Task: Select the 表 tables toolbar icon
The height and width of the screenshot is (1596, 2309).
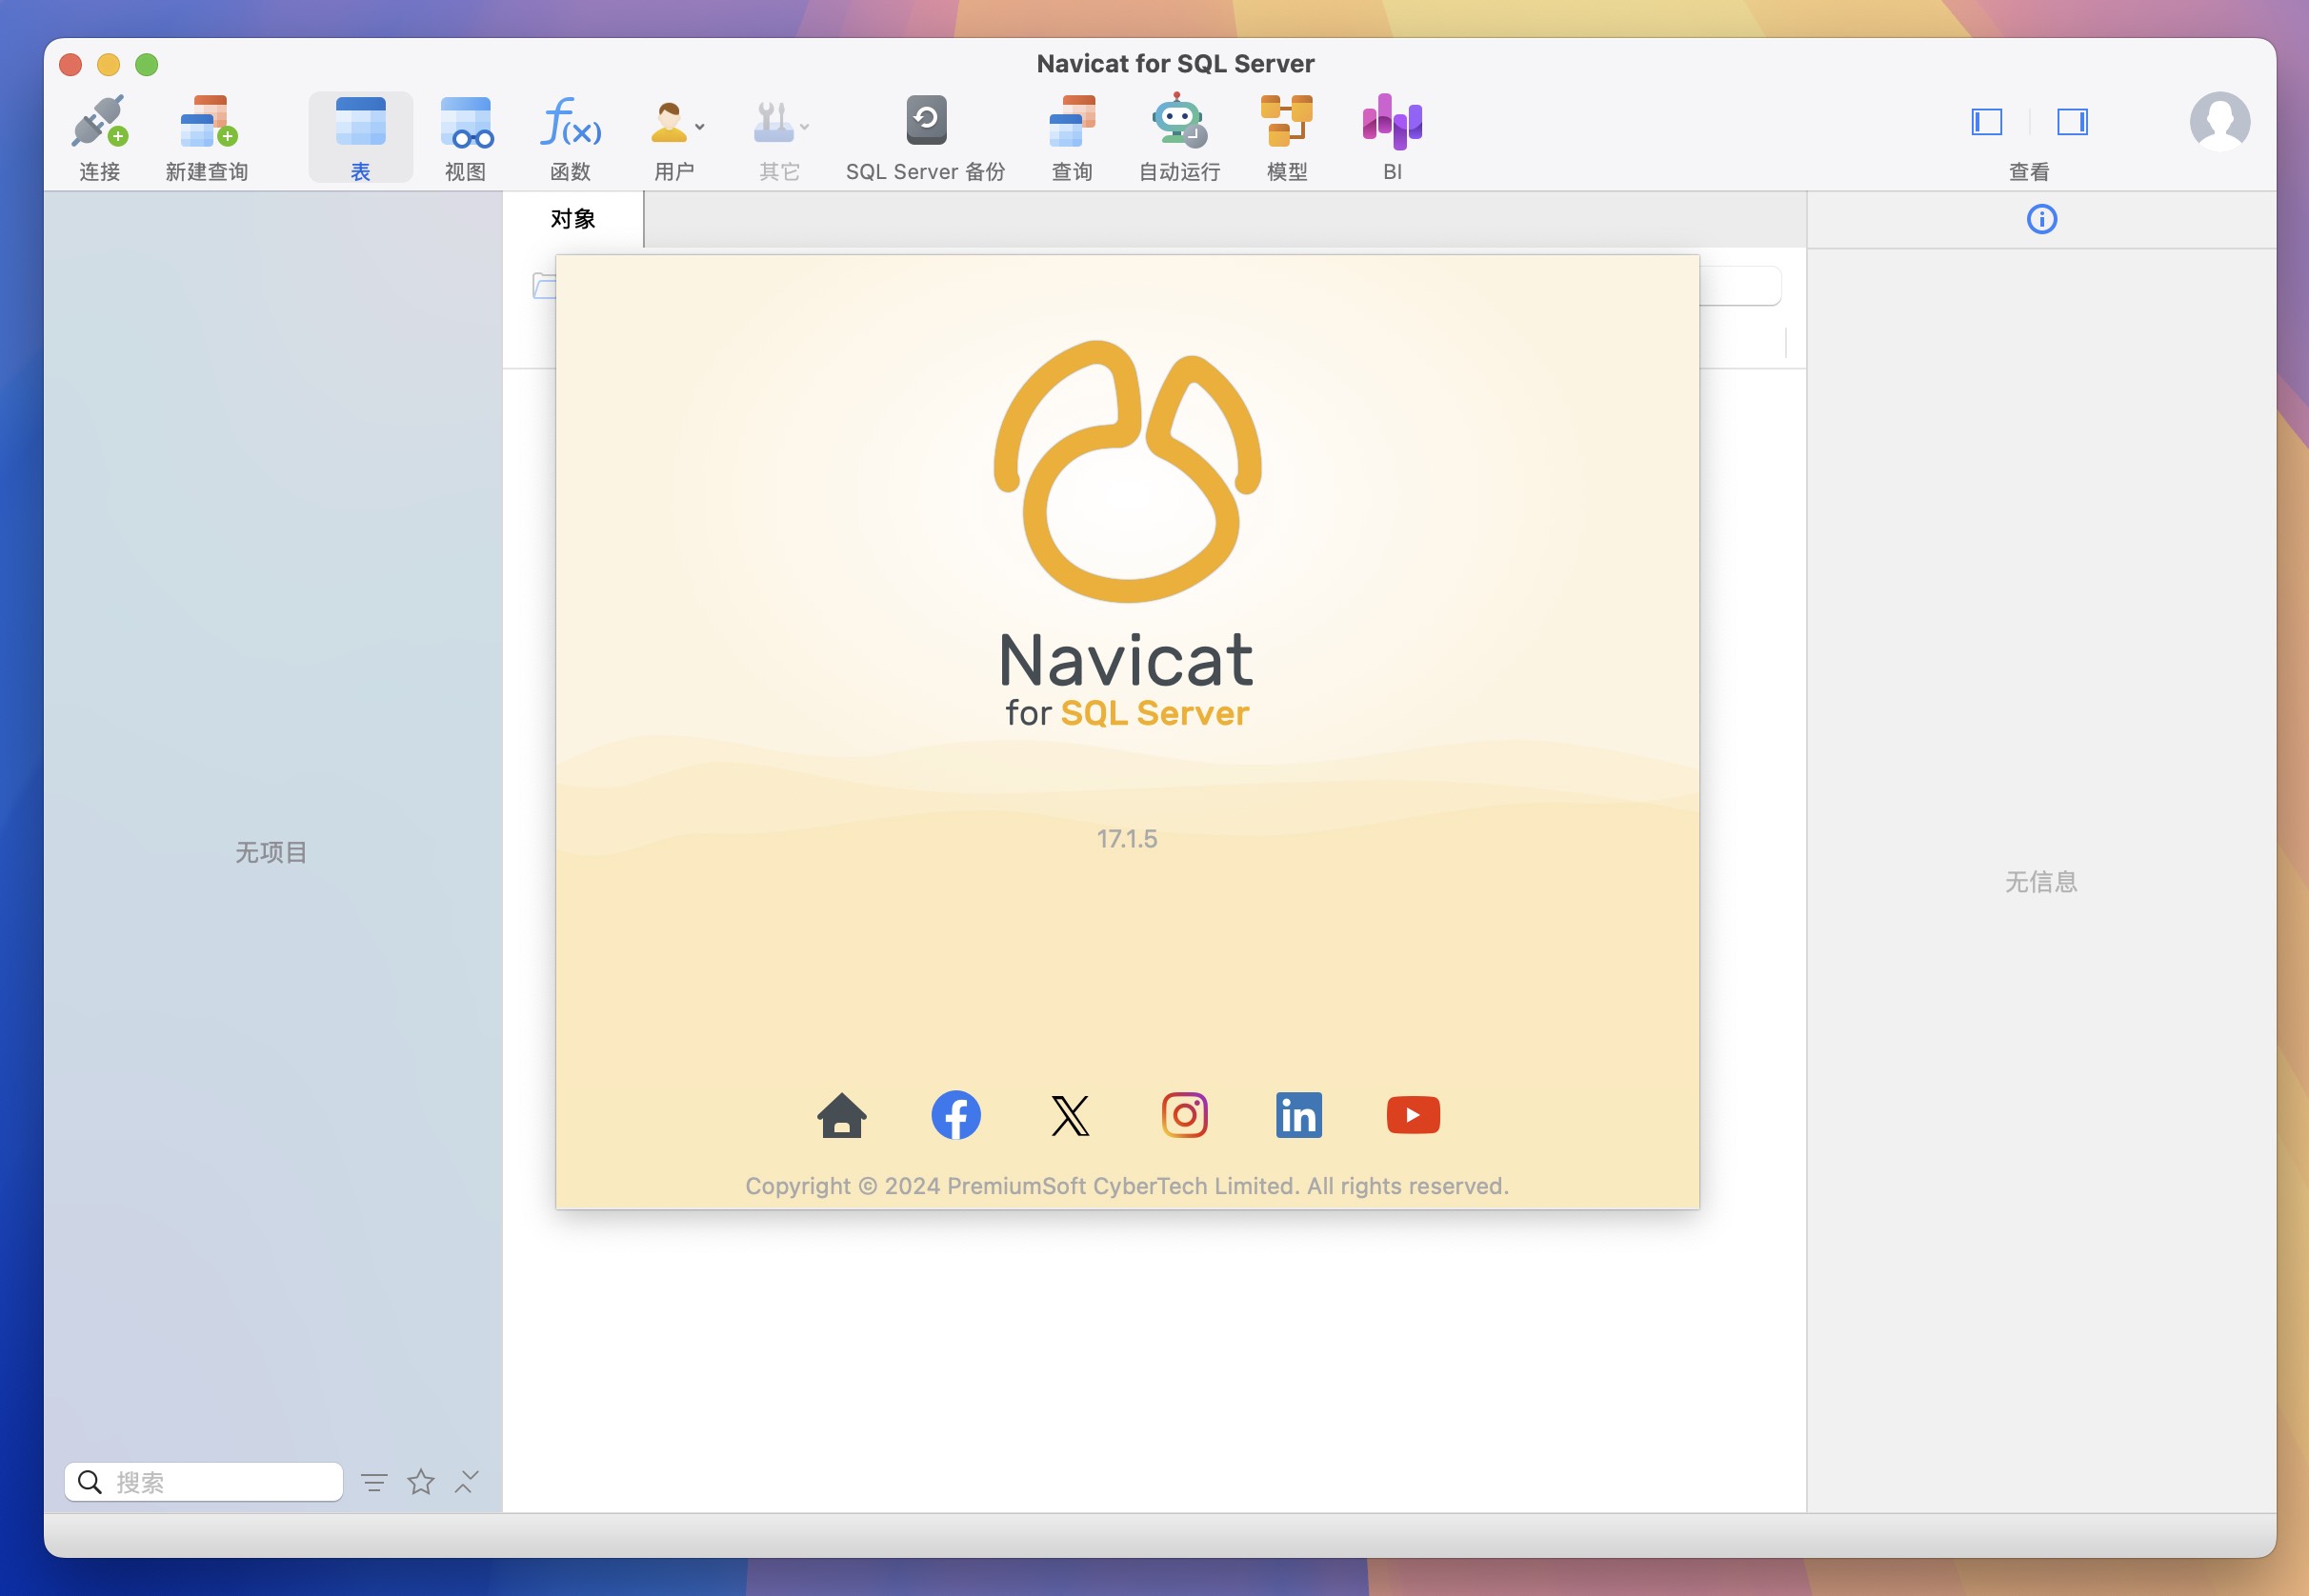Action: (360, 121)
